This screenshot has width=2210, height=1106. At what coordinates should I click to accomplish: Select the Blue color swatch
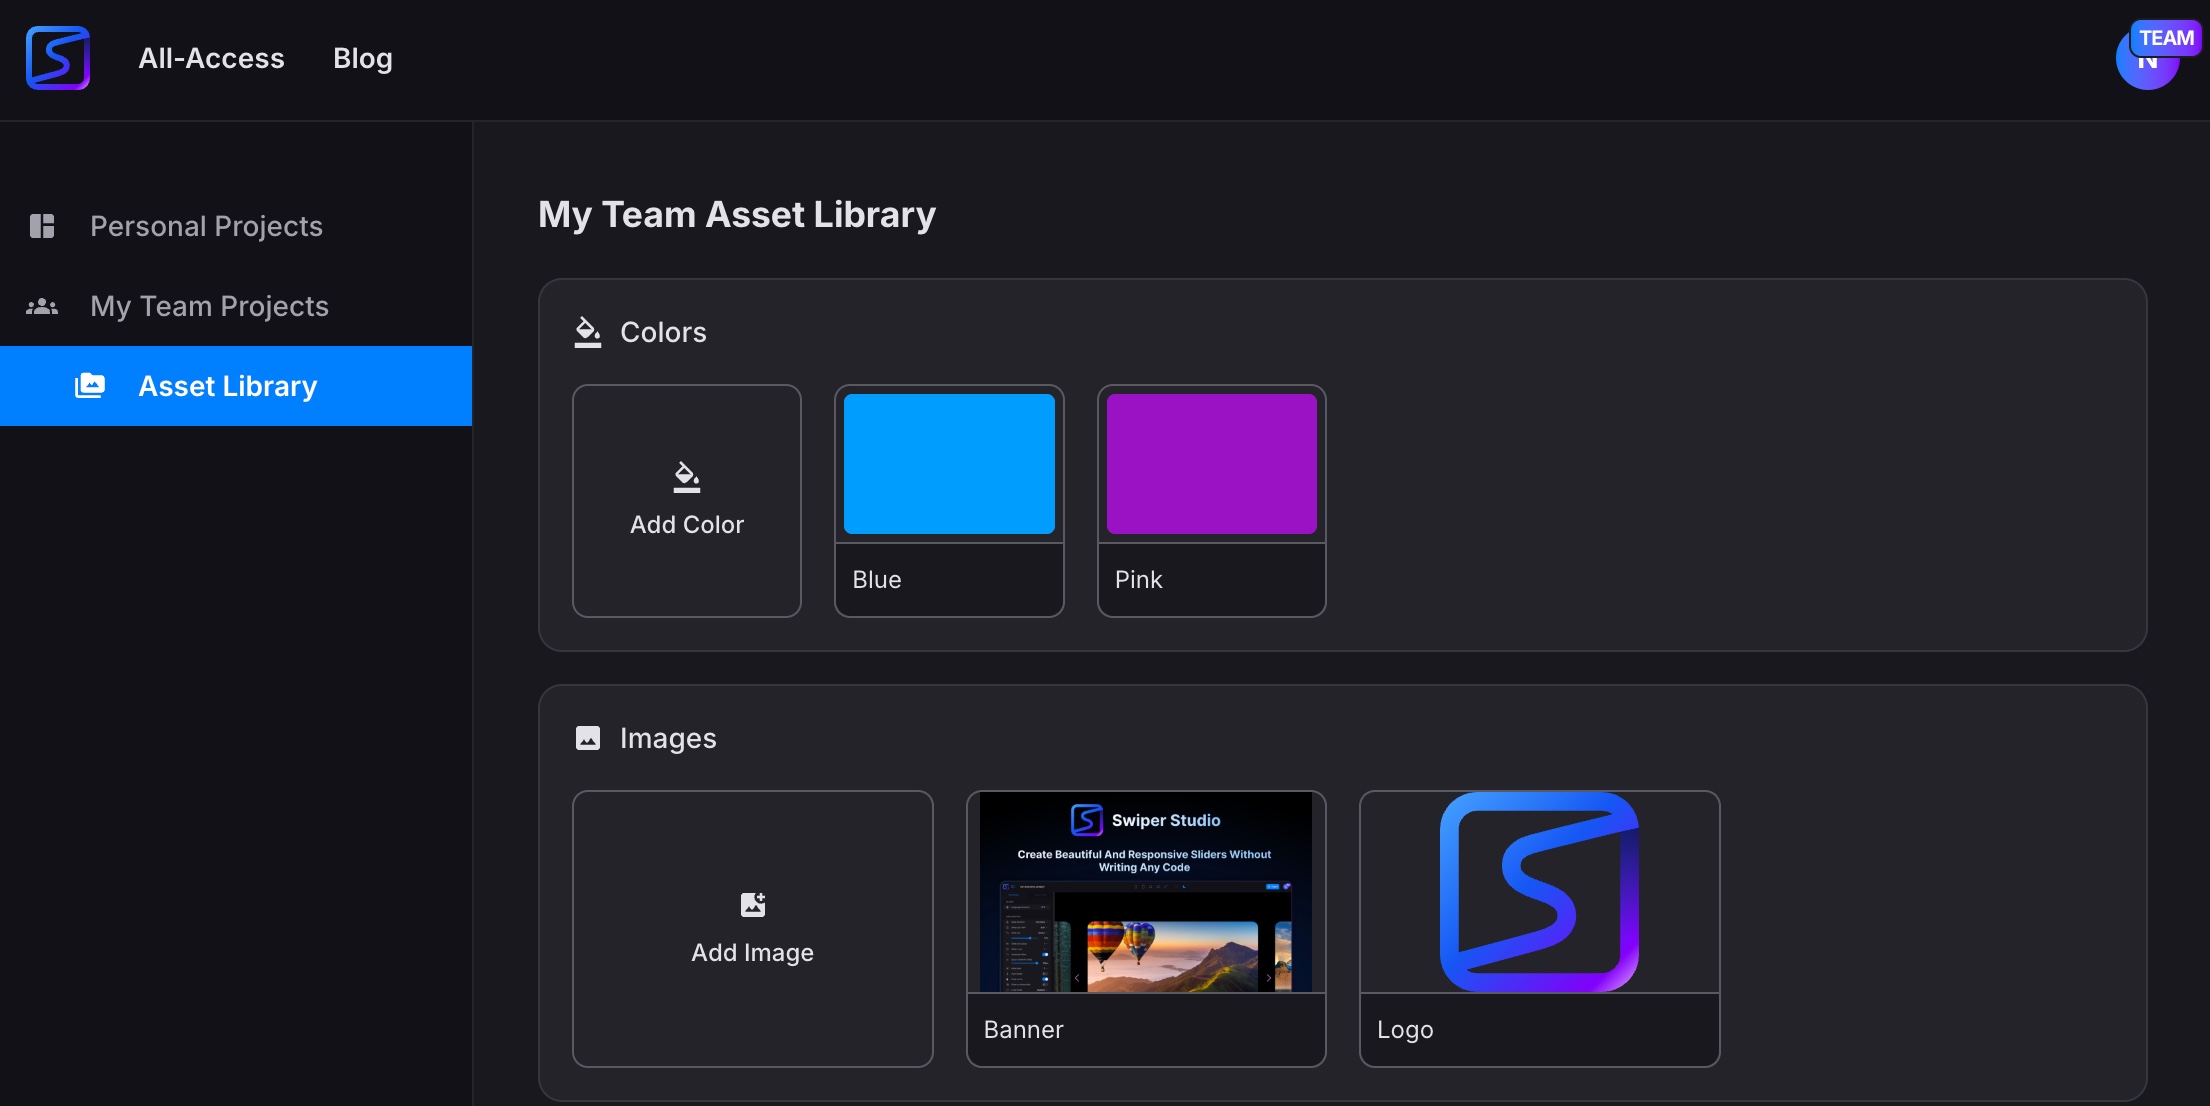pyautogui.click(x=949, y=464)
